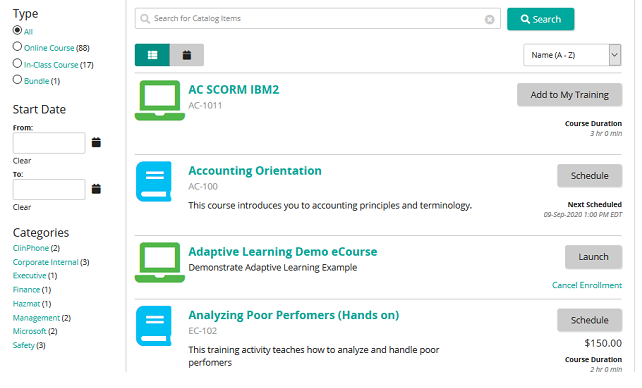Select the Online Course radio button
The image size is (642, 388).
[x=17, y=47]
